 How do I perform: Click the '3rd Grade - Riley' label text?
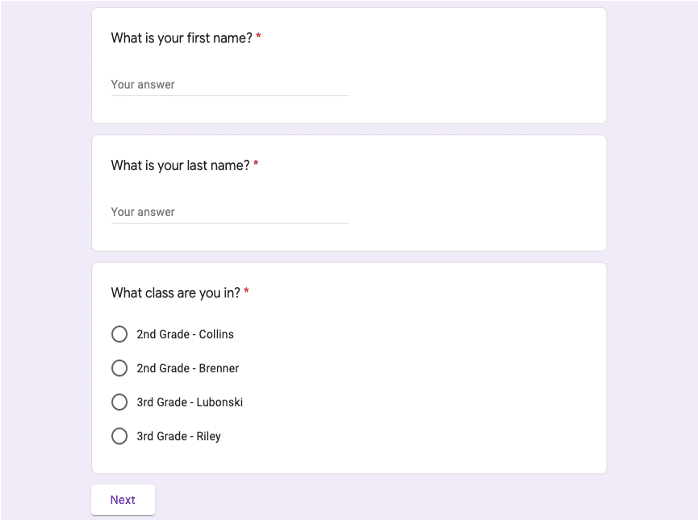coord(179,436)
